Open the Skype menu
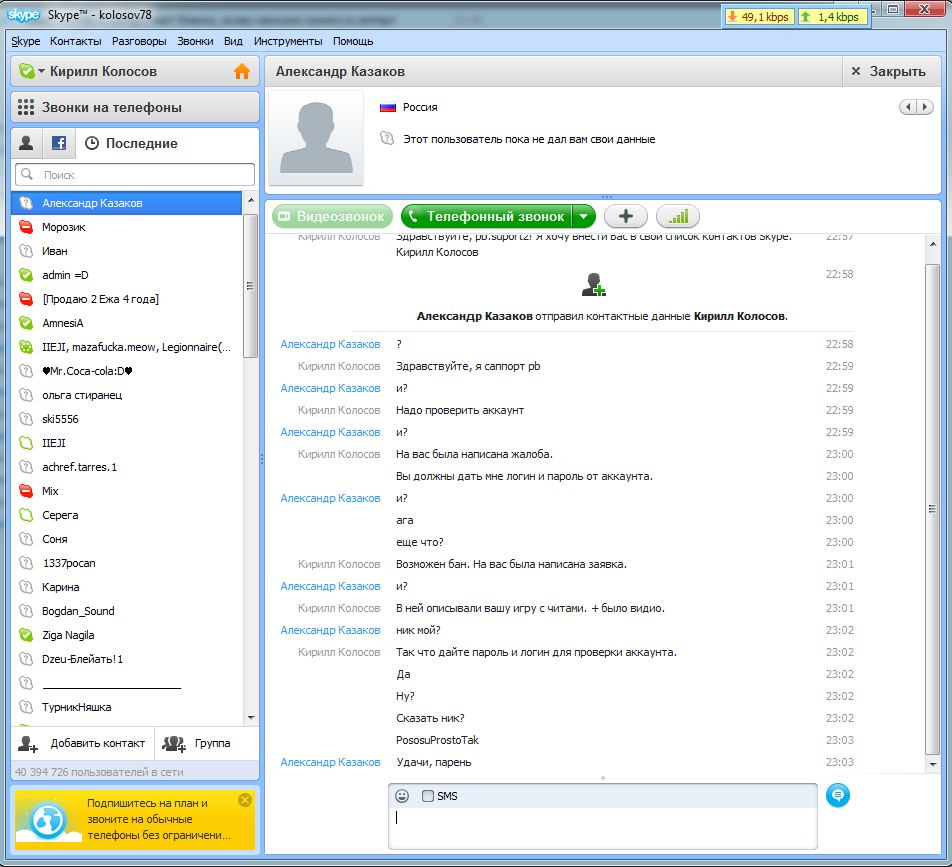Viewport: 952px width, 867px height. pyautogui.click(x=26, y=41)
